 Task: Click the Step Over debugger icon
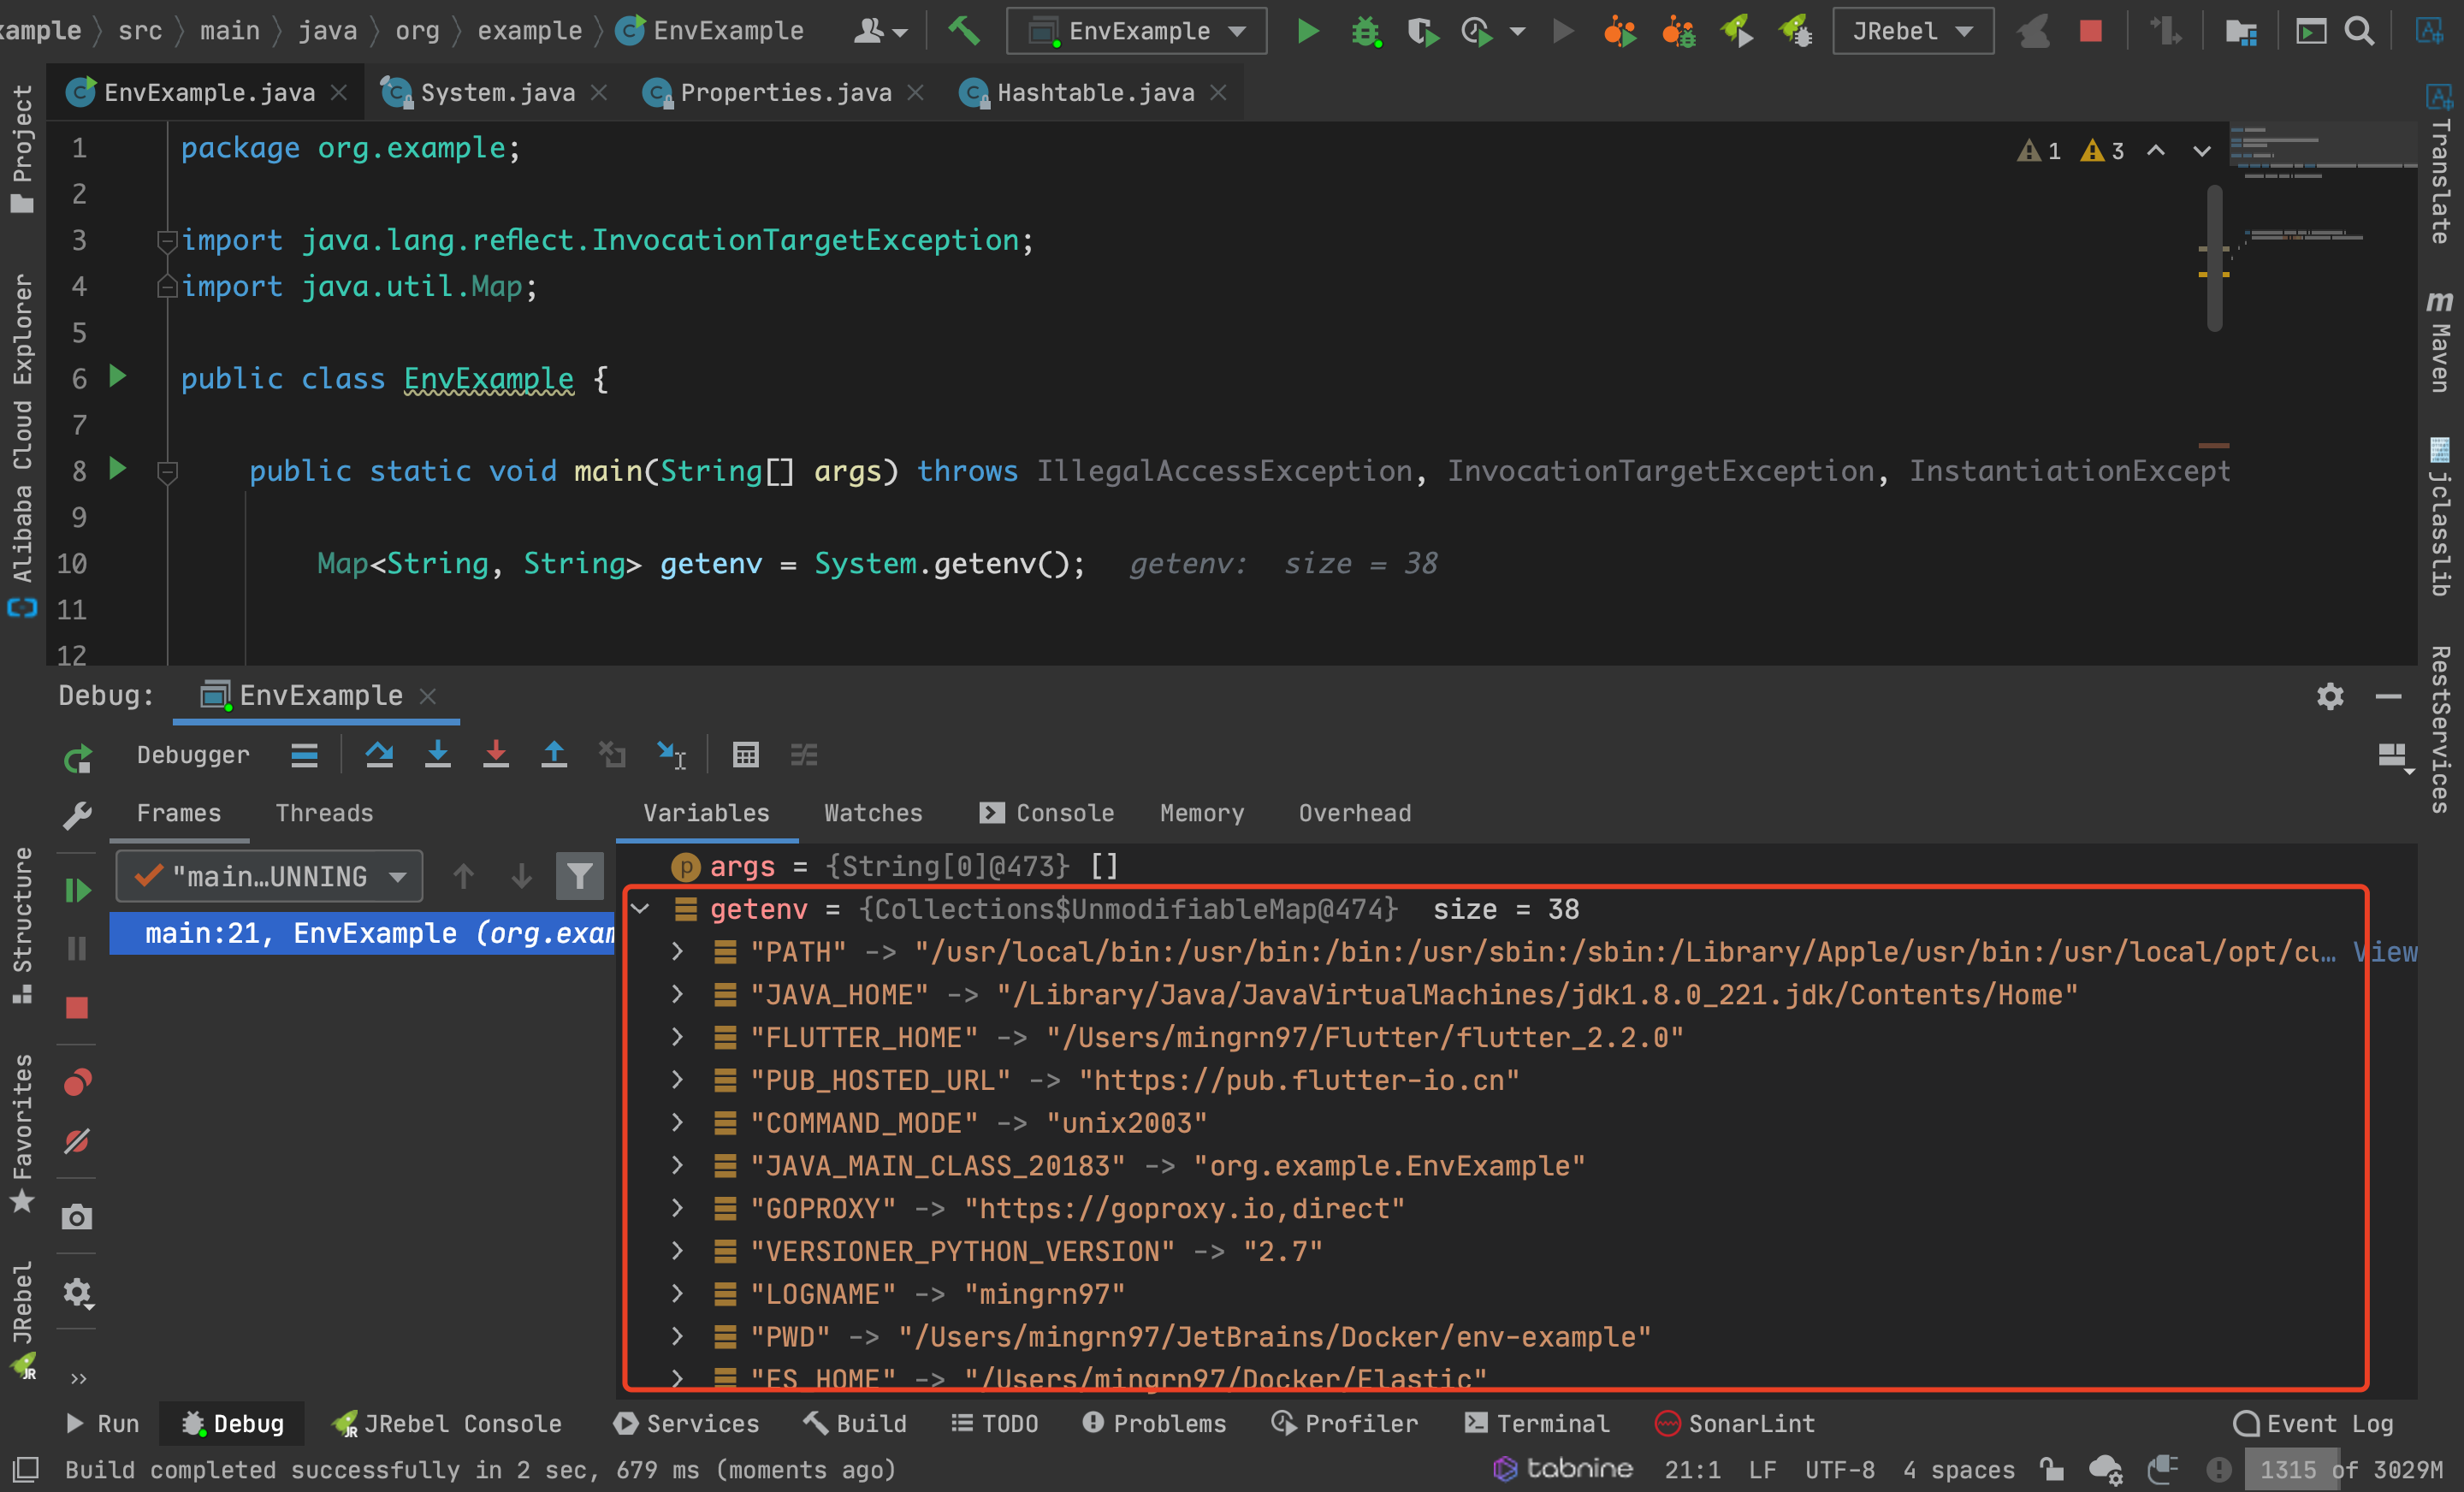click(x=379, y=755)
